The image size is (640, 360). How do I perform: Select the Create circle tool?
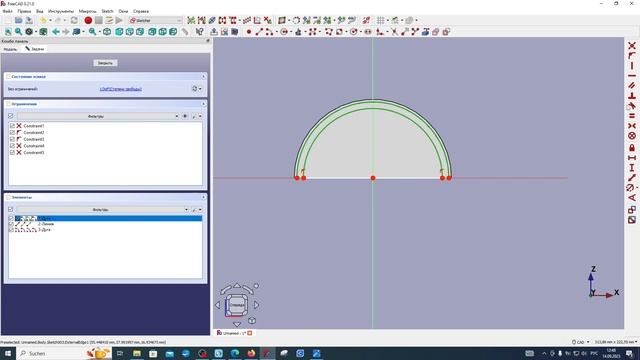(284, 31)
